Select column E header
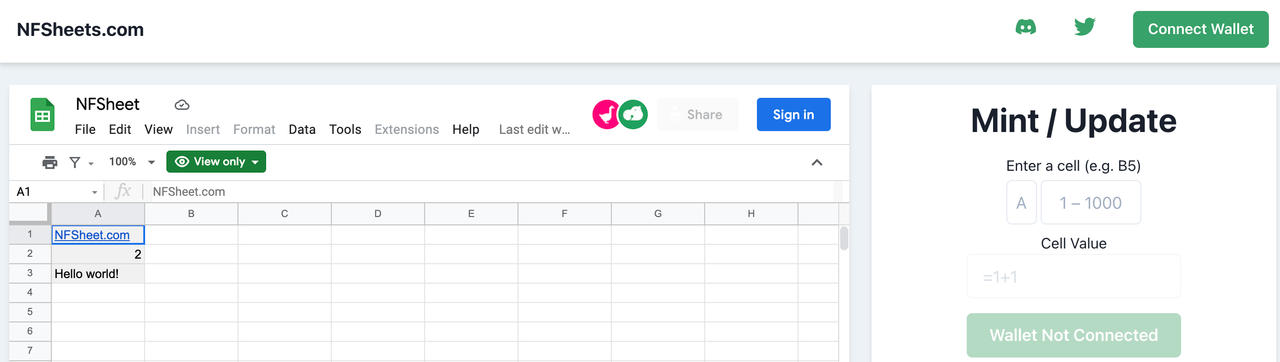This screenshot has width=1280, height=362. coord(471,214)
